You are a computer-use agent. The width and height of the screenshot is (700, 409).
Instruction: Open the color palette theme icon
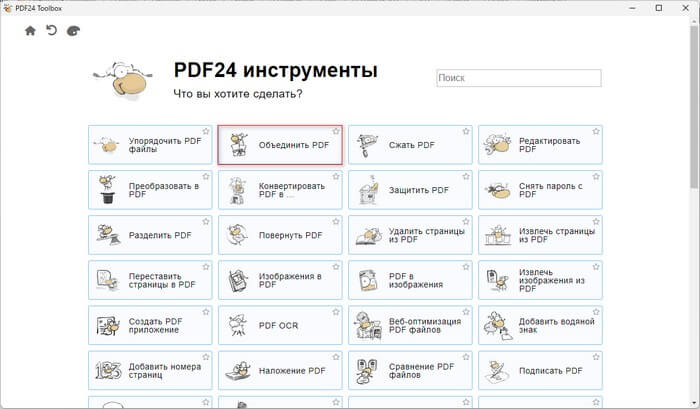click(x=73, y=31)
